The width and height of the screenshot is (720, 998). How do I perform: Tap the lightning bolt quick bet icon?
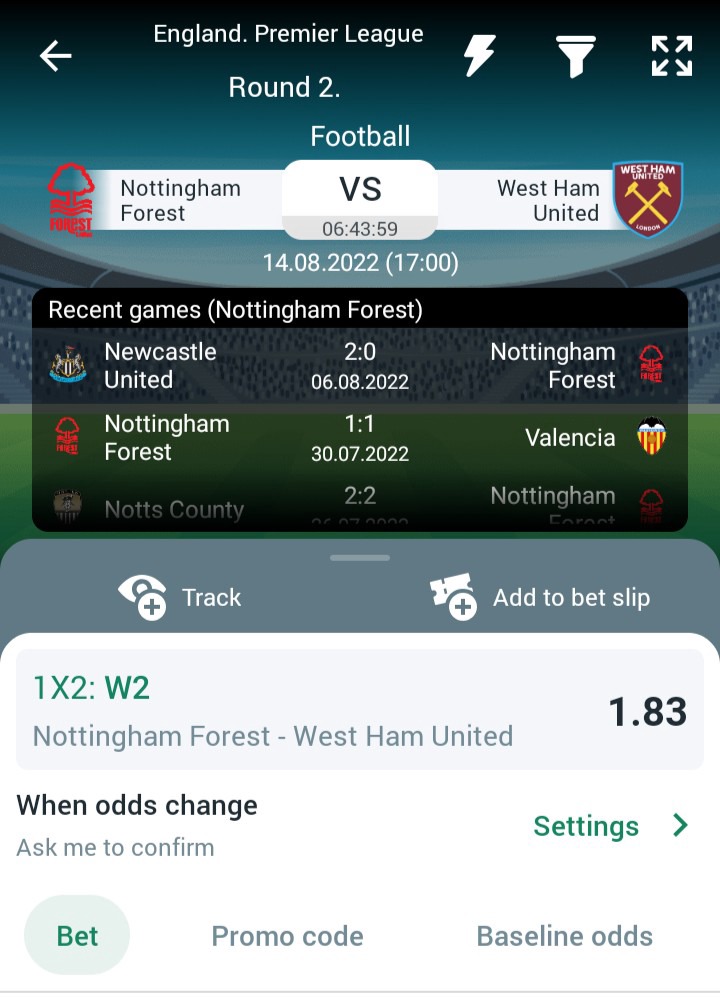coord(479,55)
